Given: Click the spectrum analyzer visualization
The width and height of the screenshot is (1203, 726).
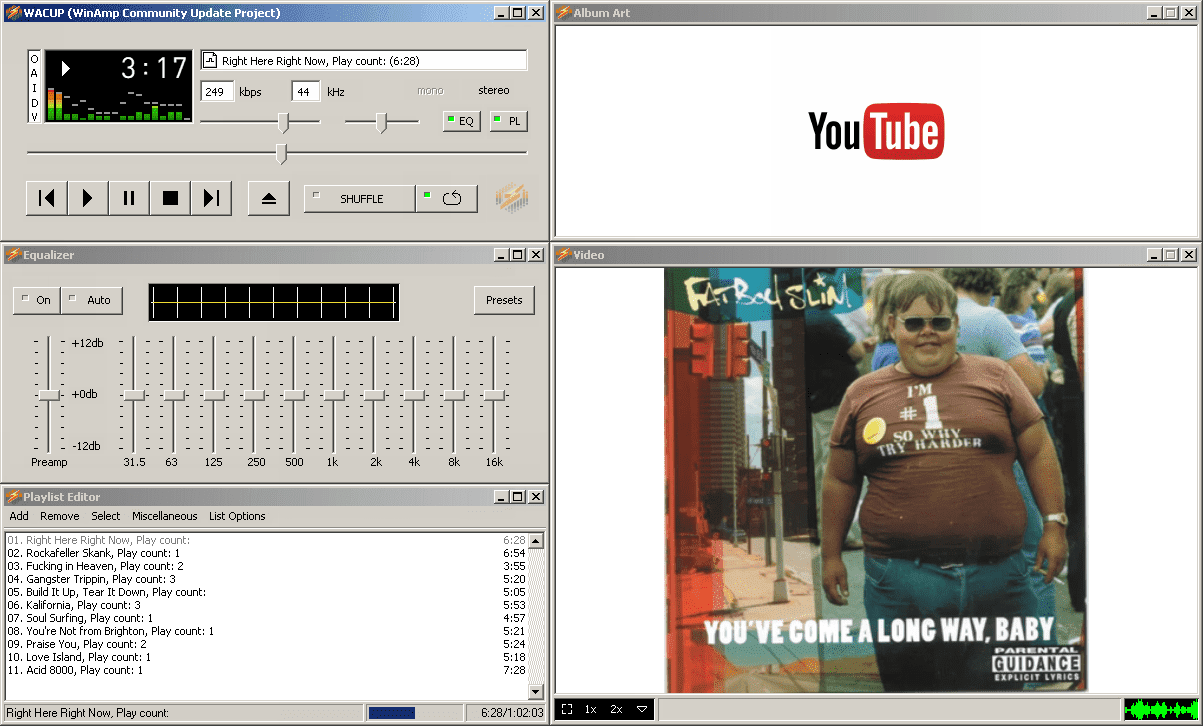Looking at the screenshot, I should coord(118,104).
